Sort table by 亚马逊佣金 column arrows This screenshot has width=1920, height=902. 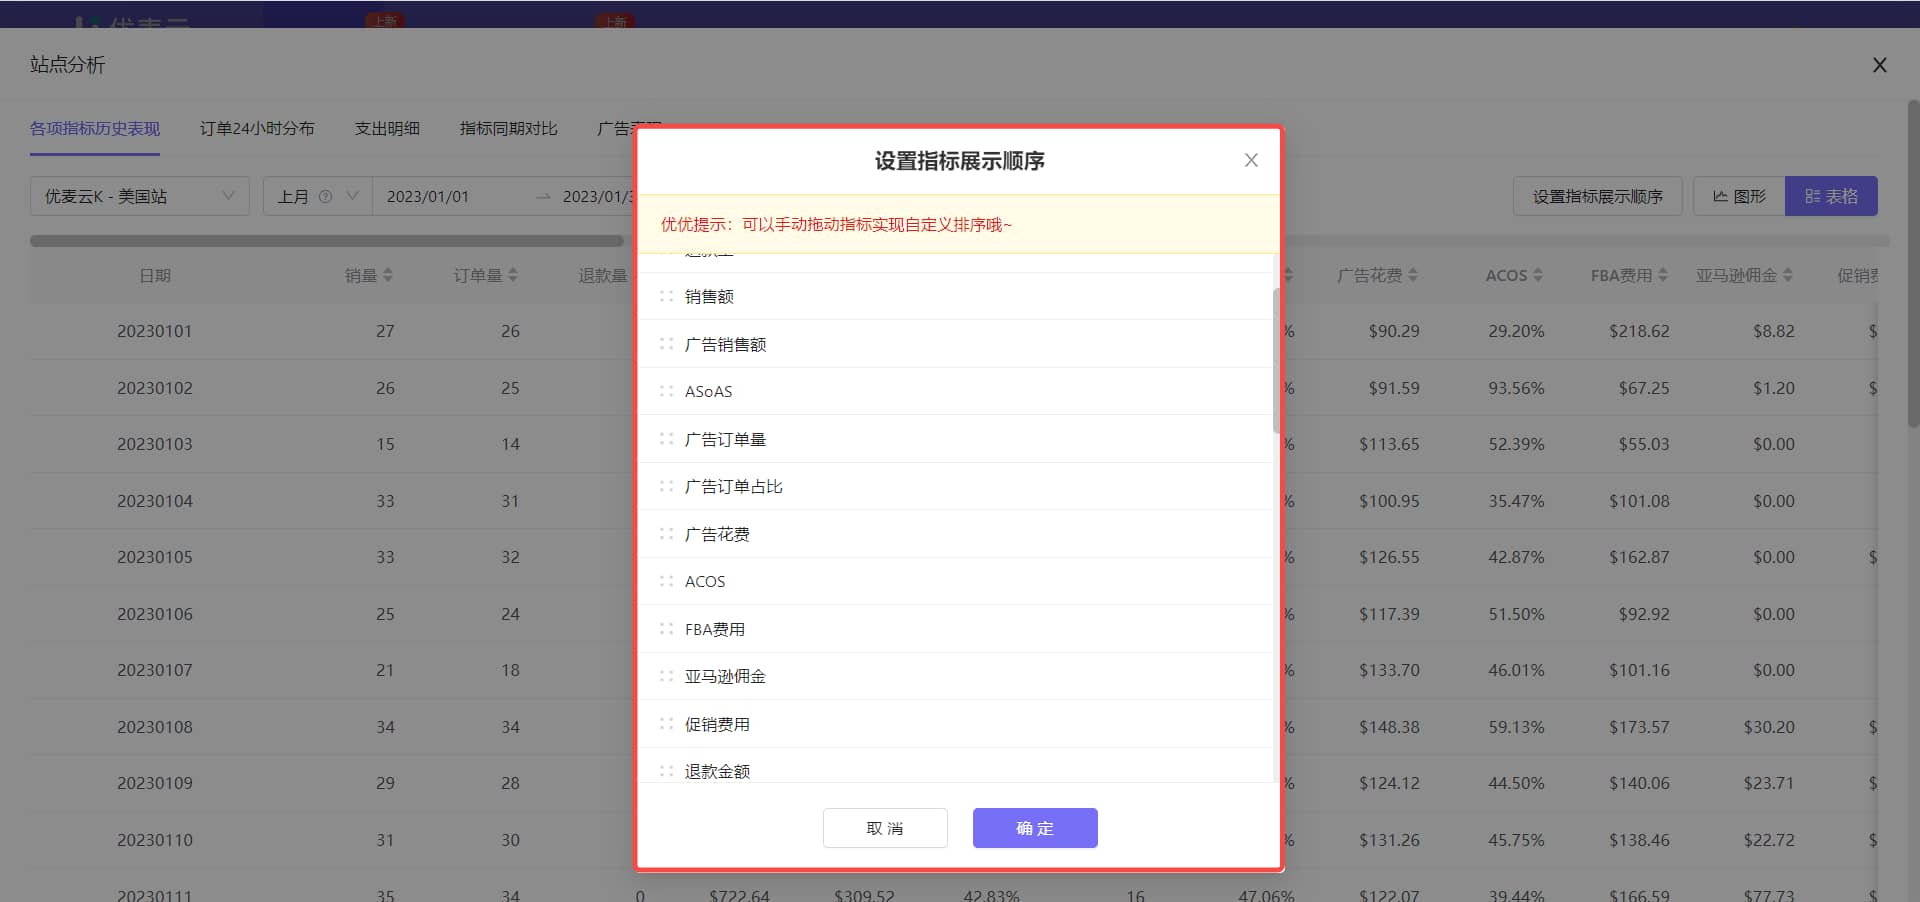pyautogui.click(x=1788, y=275)
